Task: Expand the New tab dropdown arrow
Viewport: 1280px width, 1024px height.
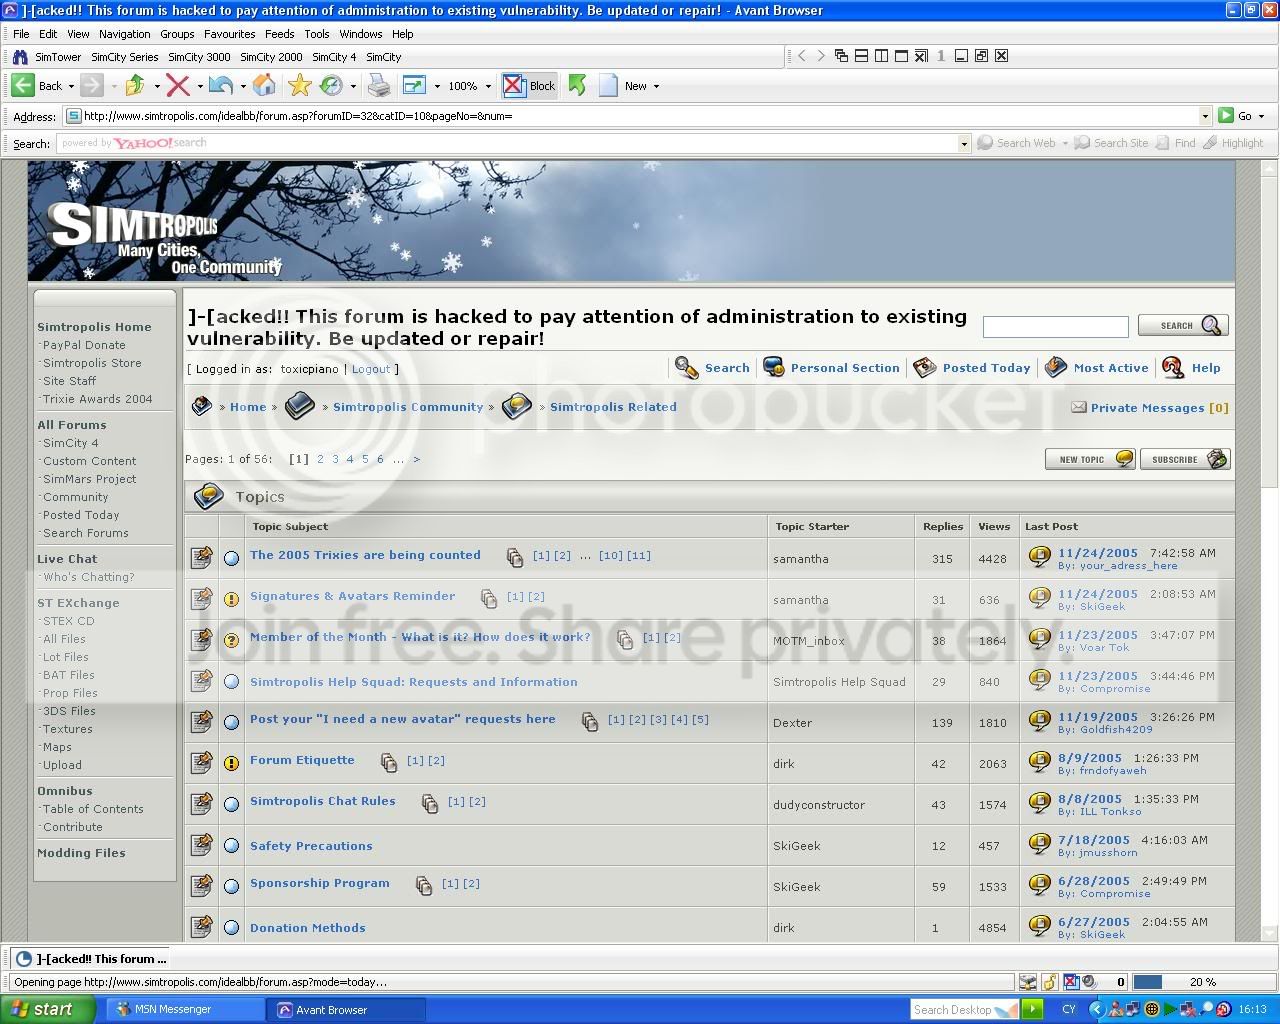Action: pyautogui.click(x=656, y=86)
